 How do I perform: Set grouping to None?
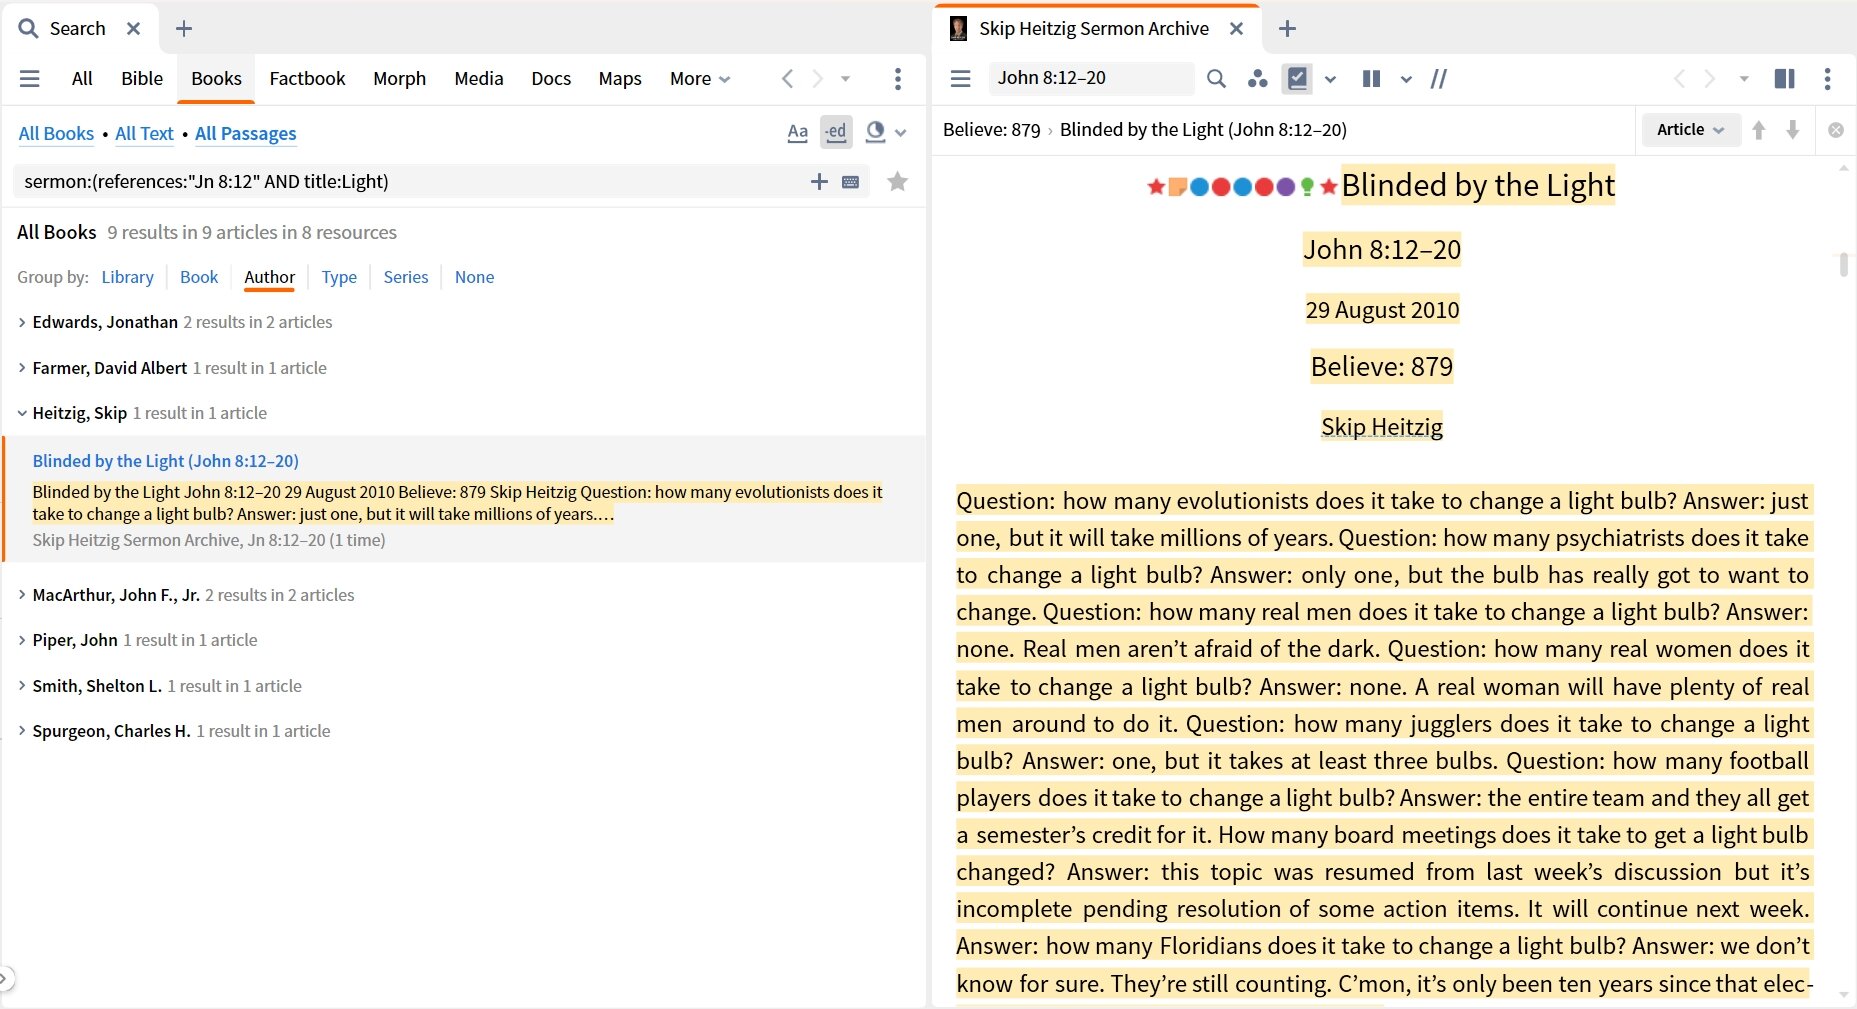[474, 277]
